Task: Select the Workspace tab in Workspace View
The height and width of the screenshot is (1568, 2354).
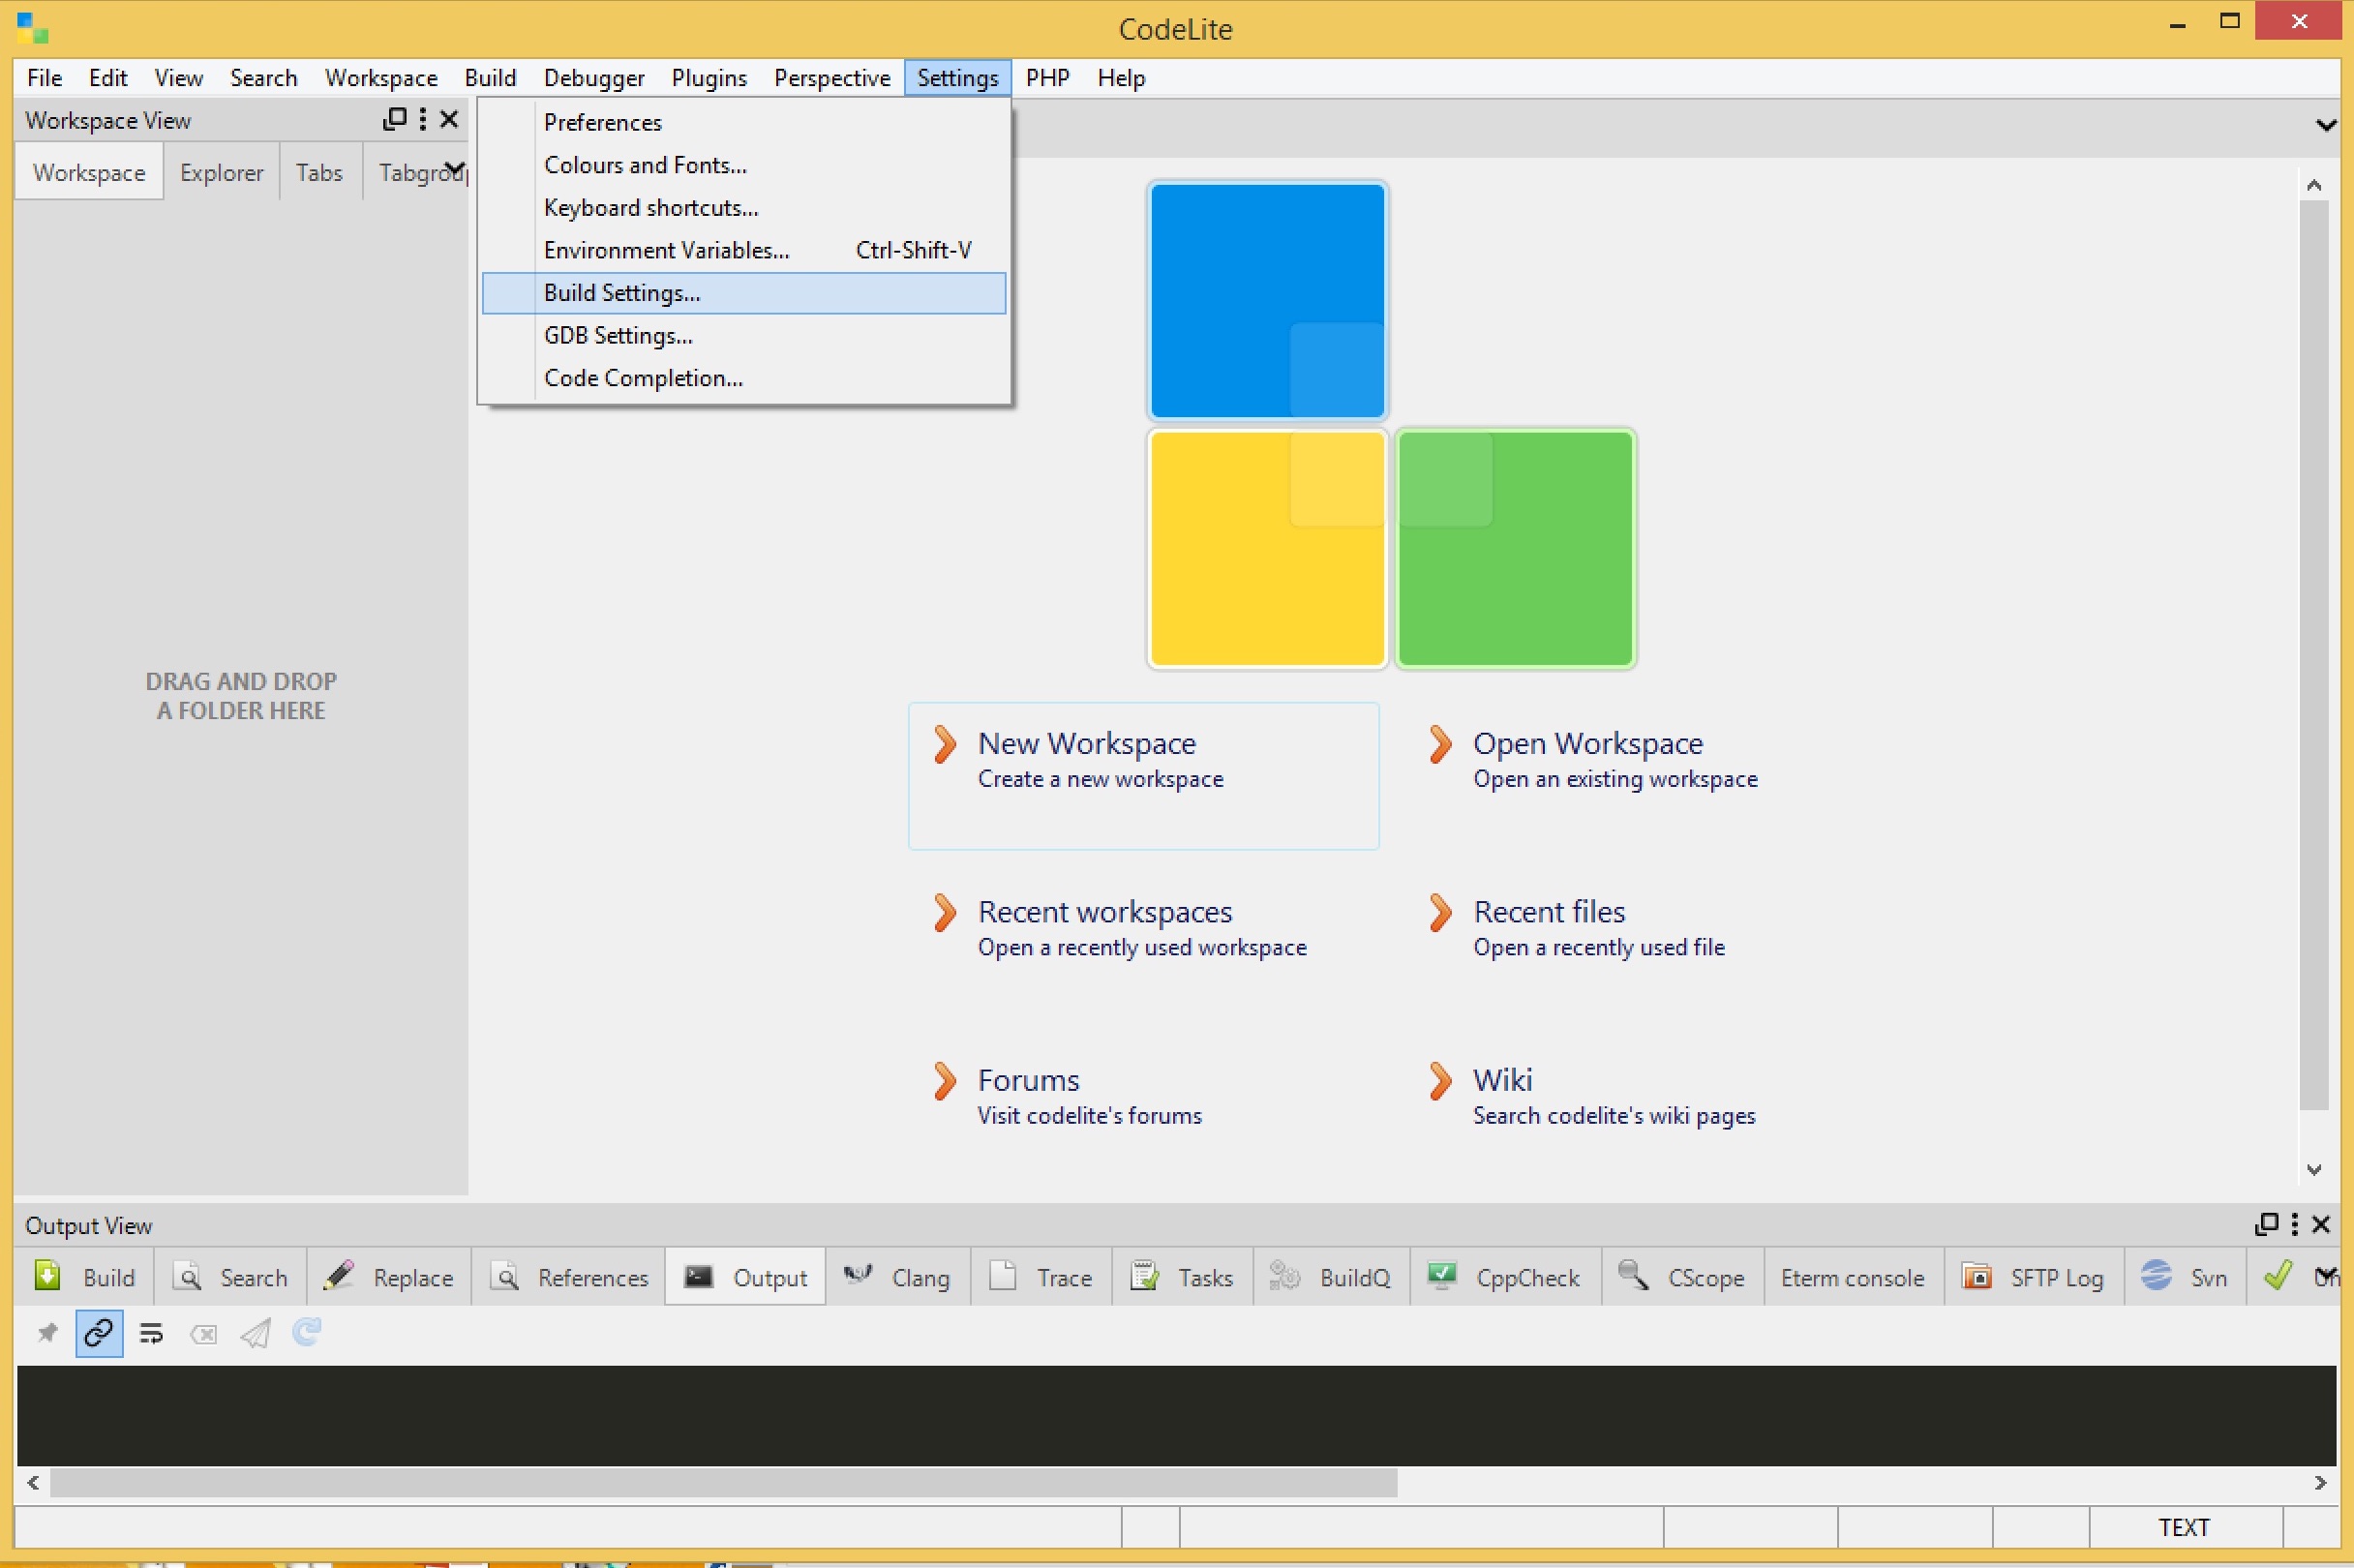Action: [x=89, y=172]
